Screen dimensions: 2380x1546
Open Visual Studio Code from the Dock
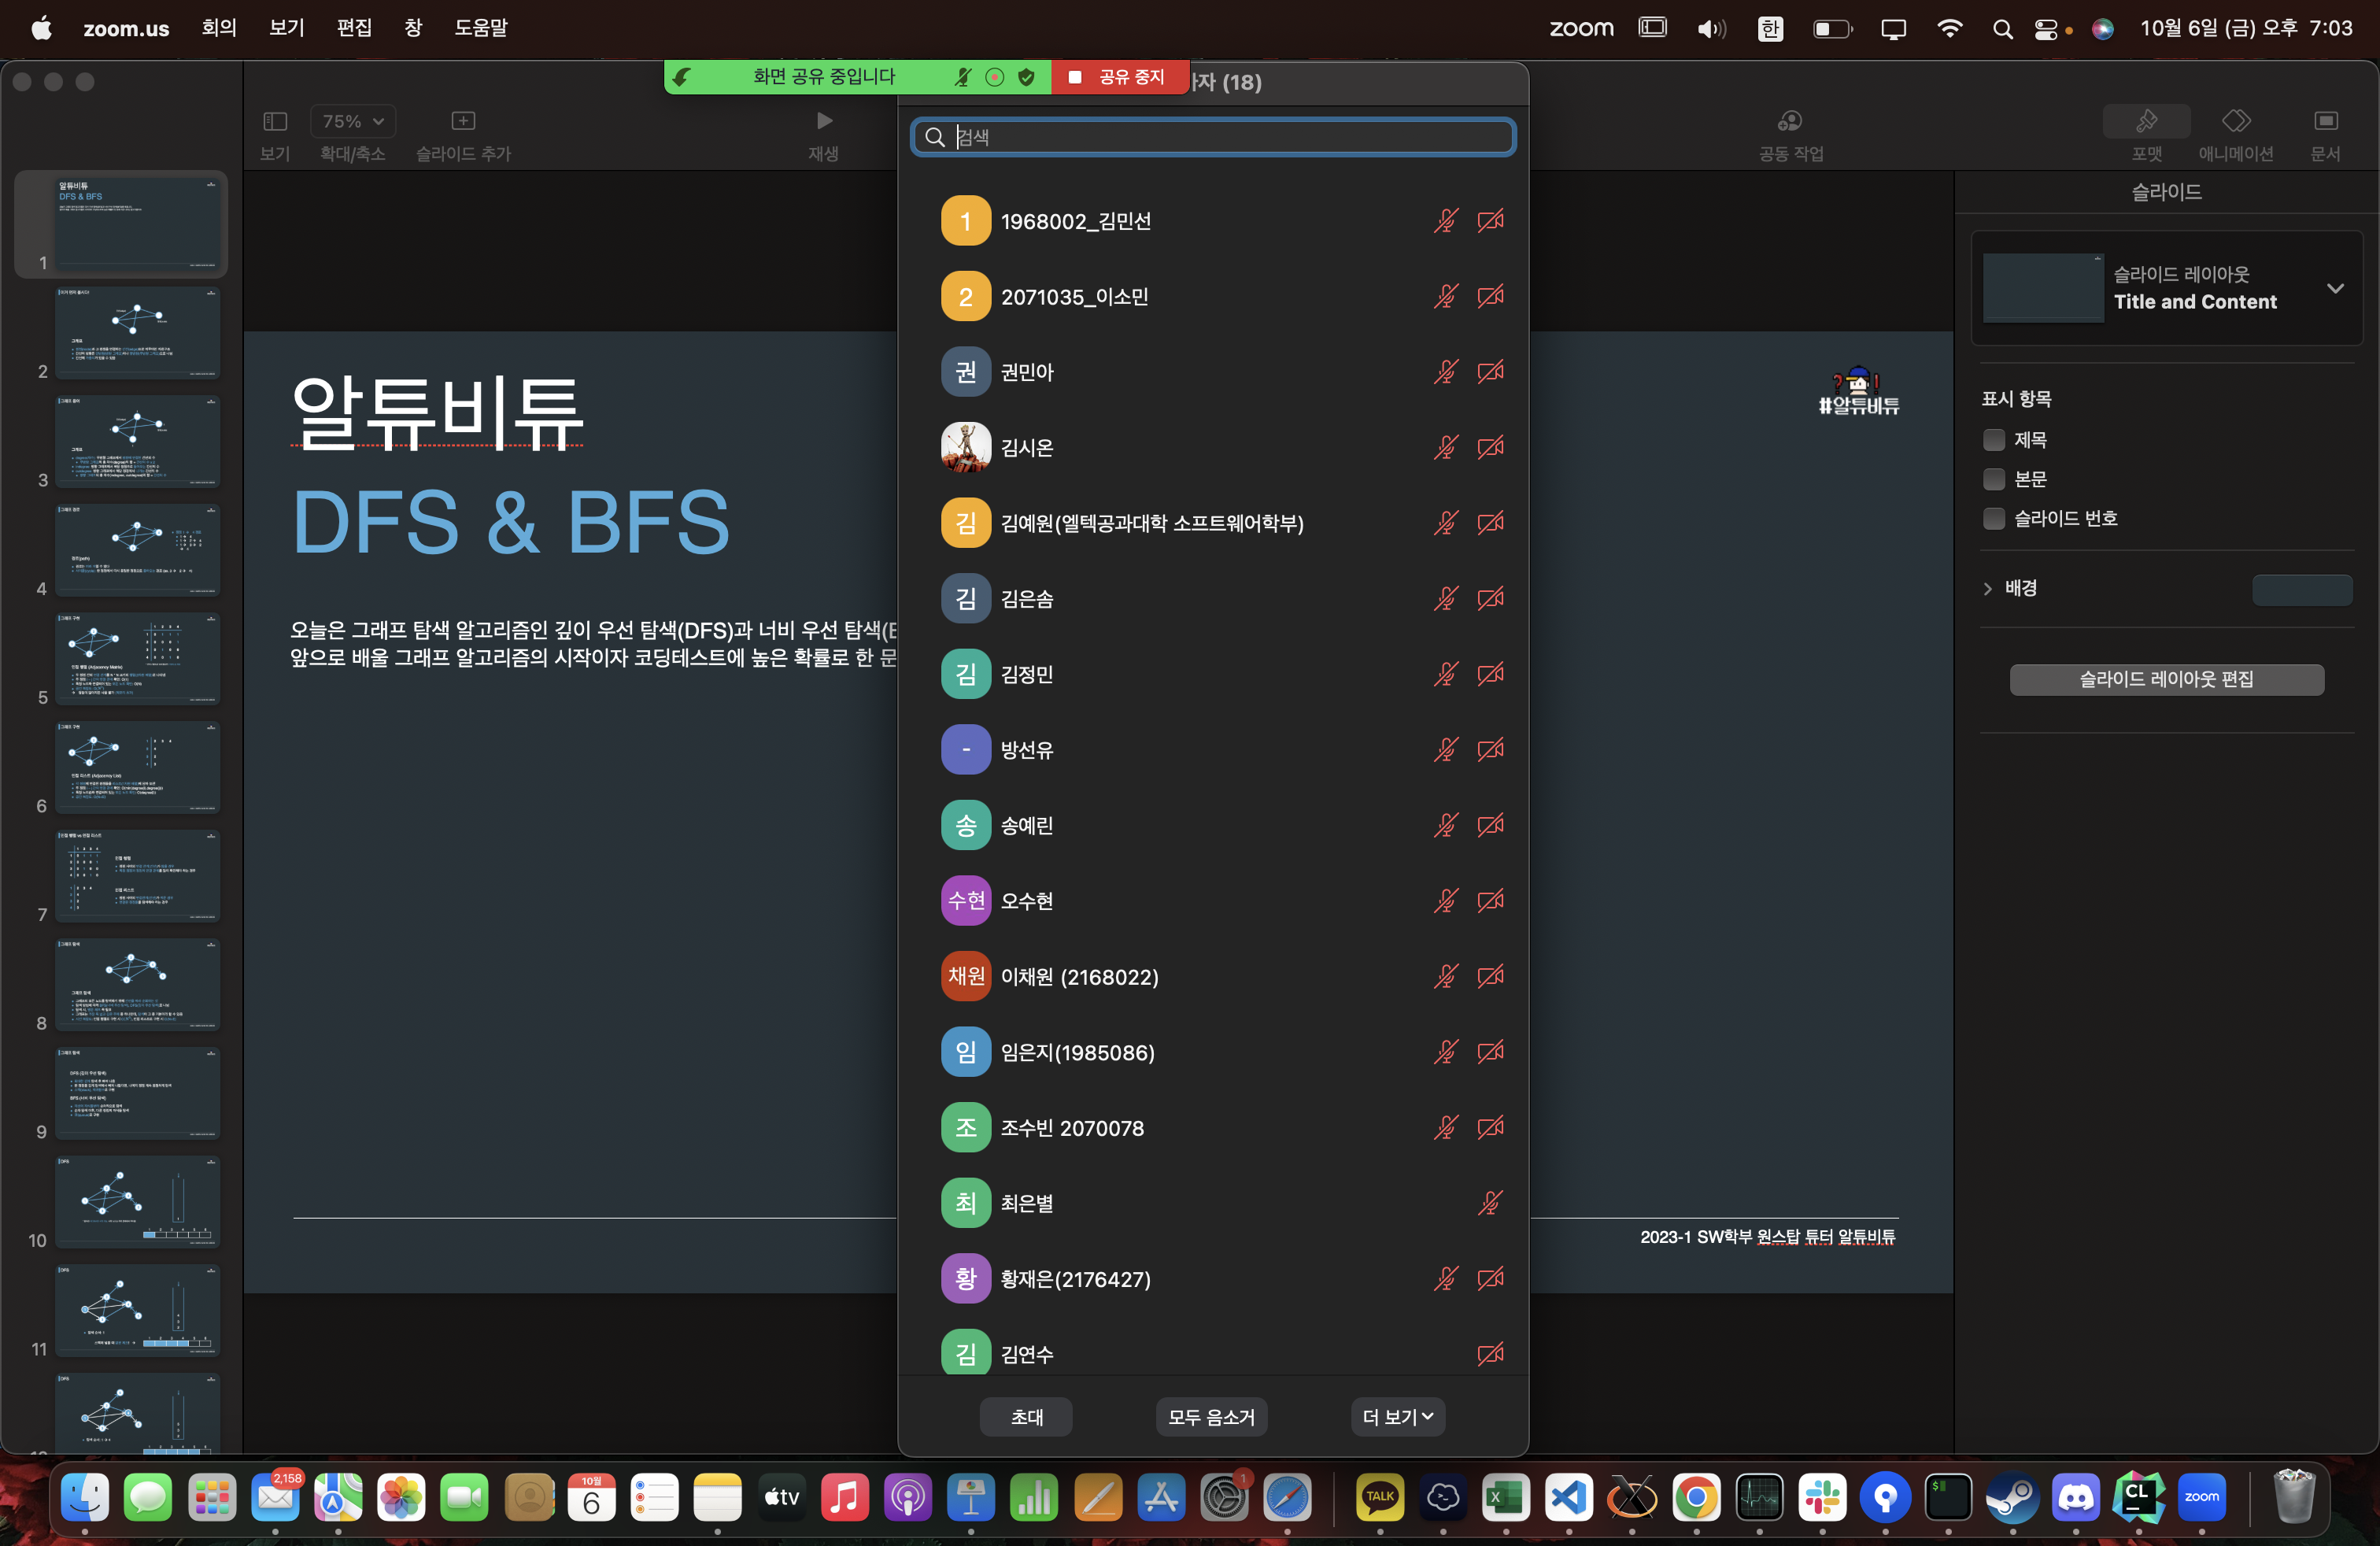[x=1568, y=1497]
